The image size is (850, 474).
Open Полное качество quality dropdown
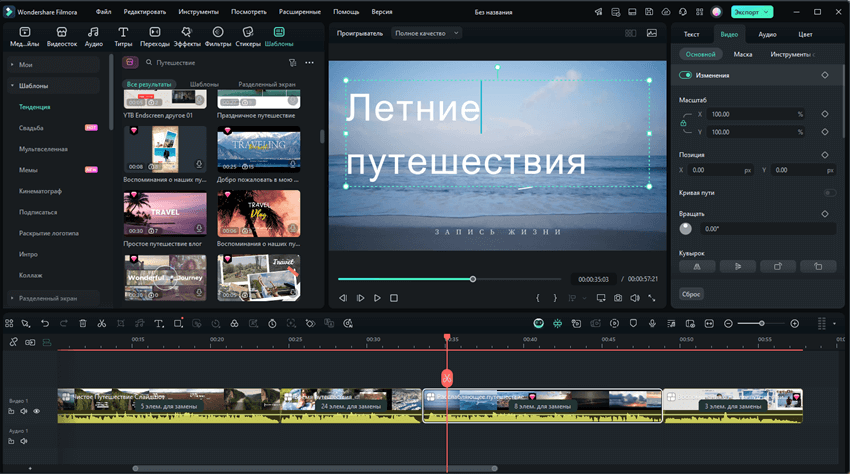pos(427,33)
